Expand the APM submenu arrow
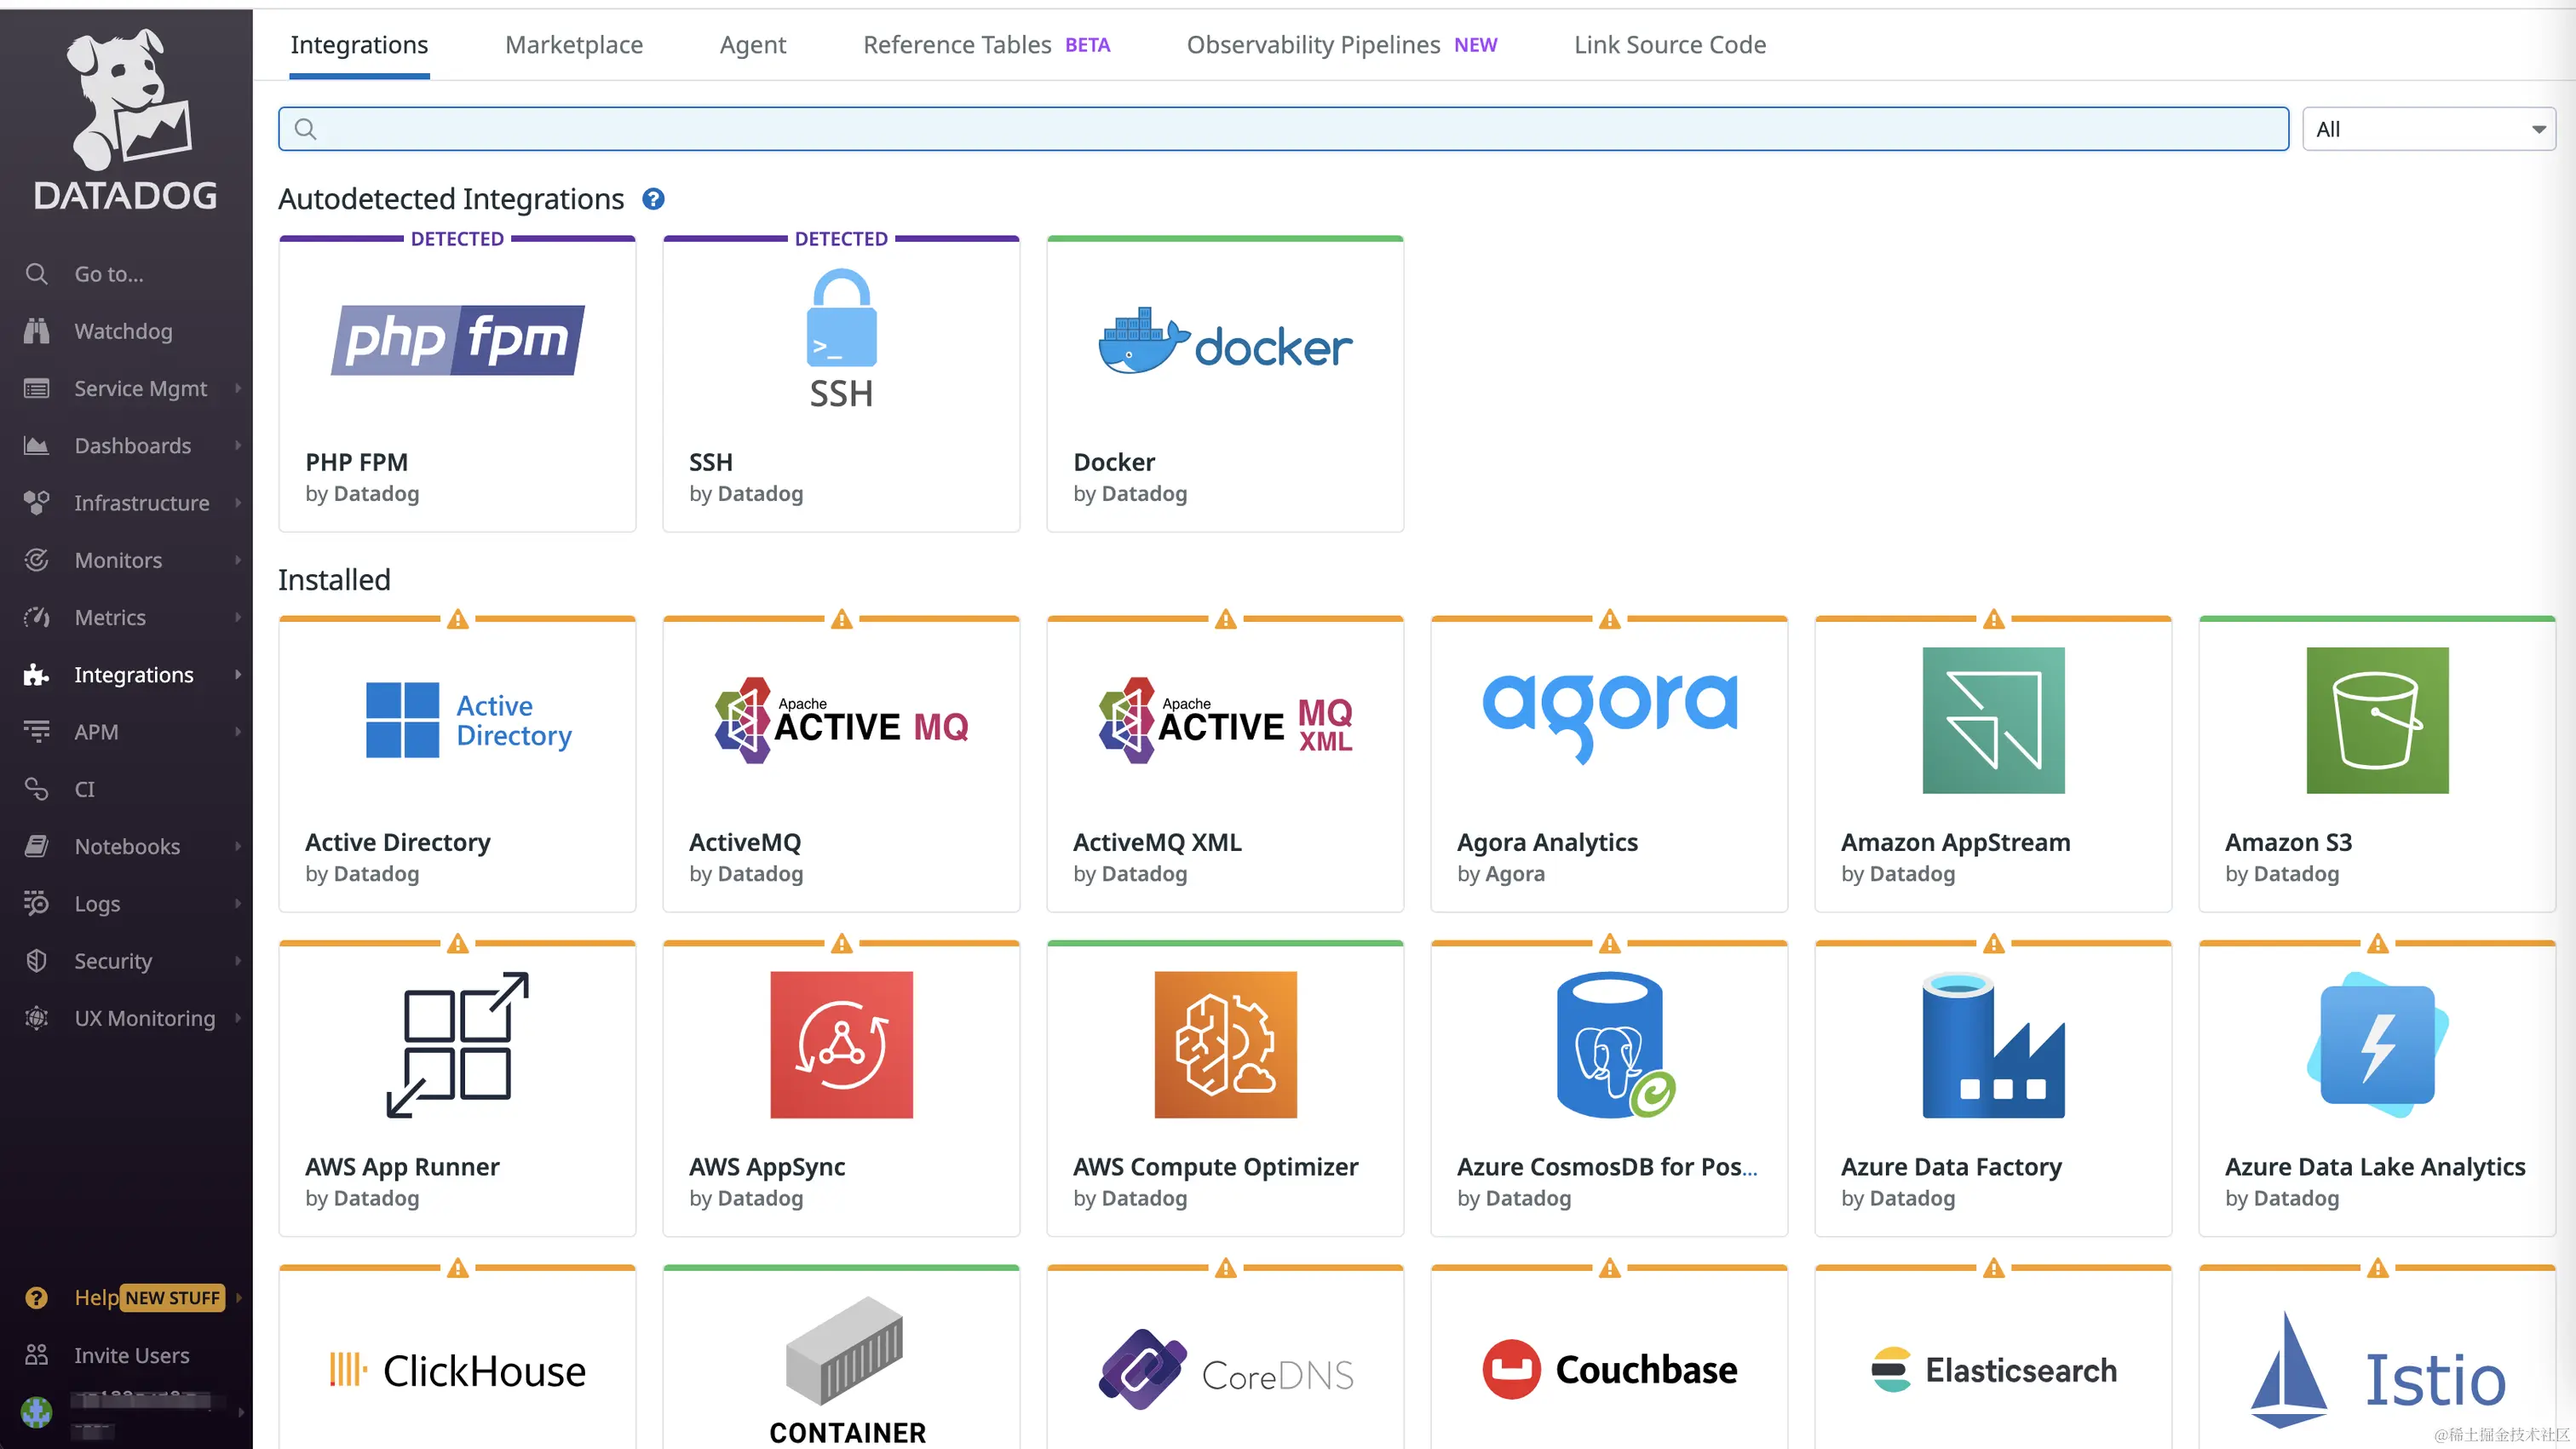2576x1449 pixels. coord(238,732)
